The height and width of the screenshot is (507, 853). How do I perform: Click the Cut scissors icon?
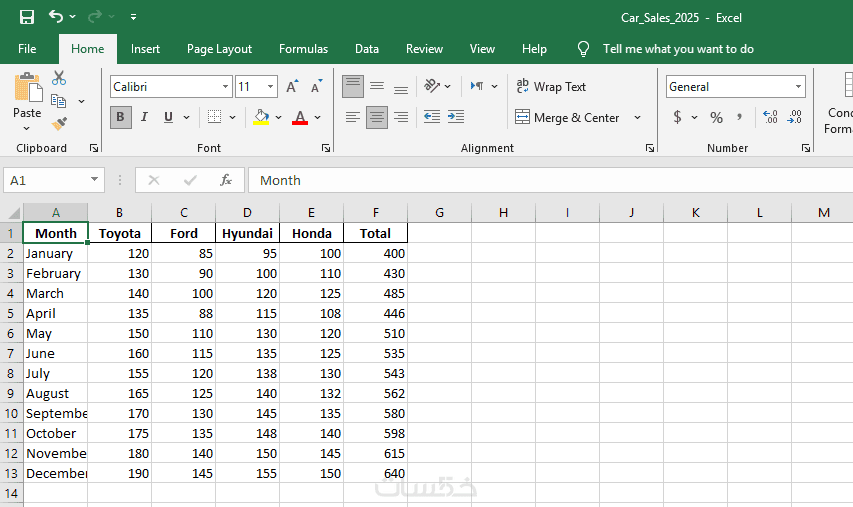click(x=59, y=78)
